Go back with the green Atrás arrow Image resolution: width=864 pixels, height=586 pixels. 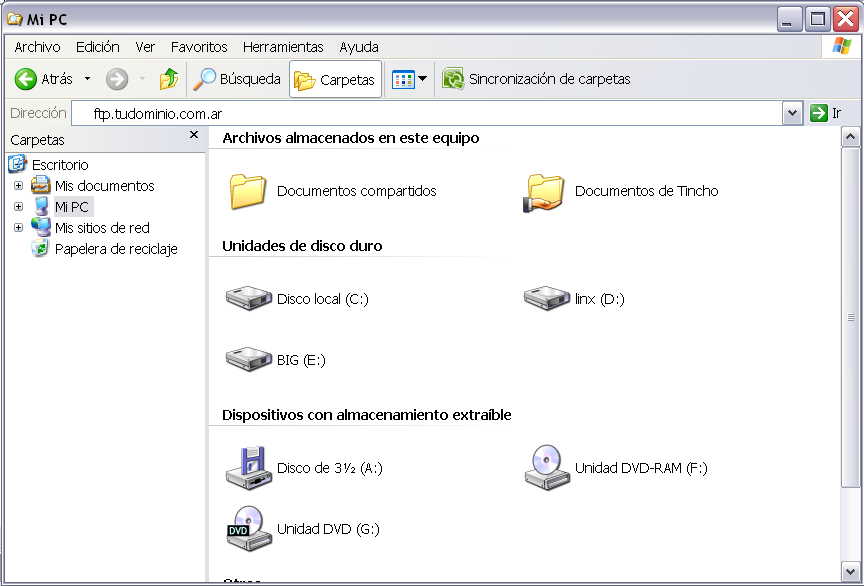[44, 79]
